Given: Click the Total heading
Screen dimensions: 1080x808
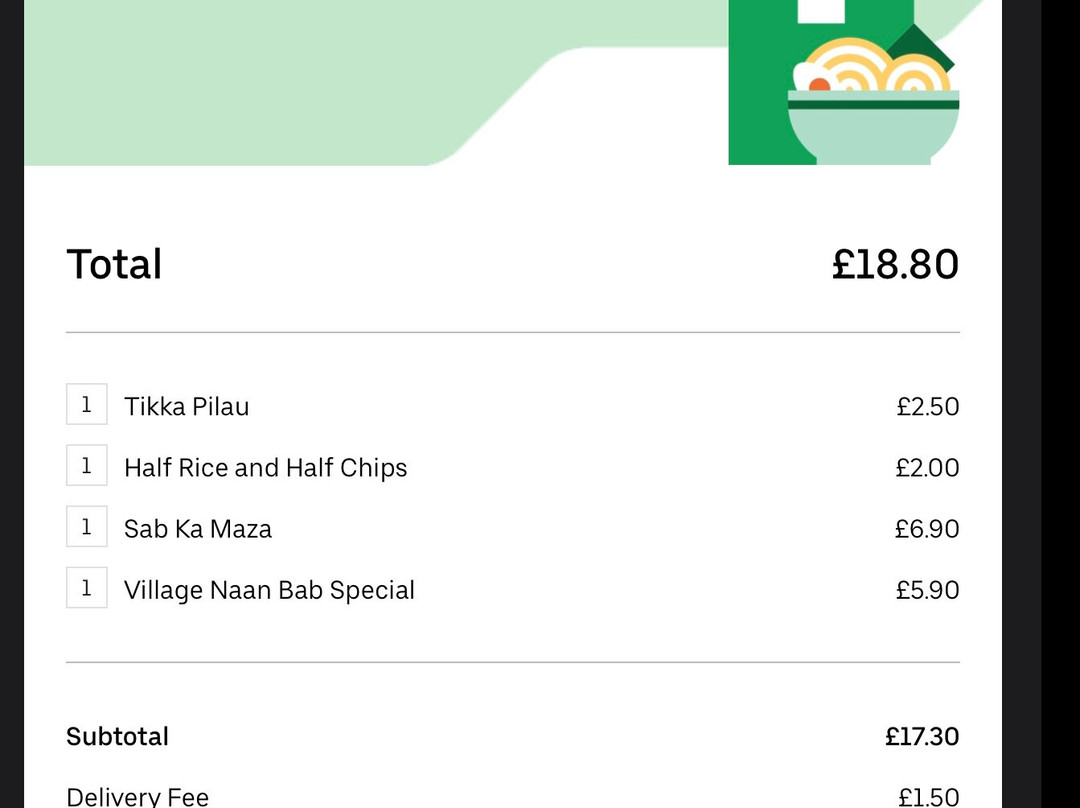Looking at the screenshot, I should 114,265.
